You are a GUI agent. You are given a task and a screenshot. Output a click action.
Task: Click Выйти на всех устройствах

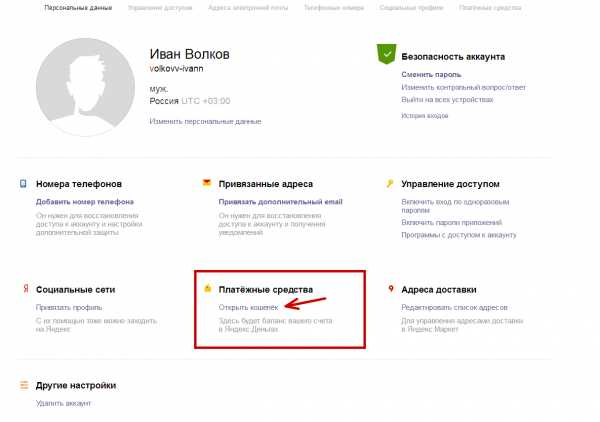pos(447,99)
